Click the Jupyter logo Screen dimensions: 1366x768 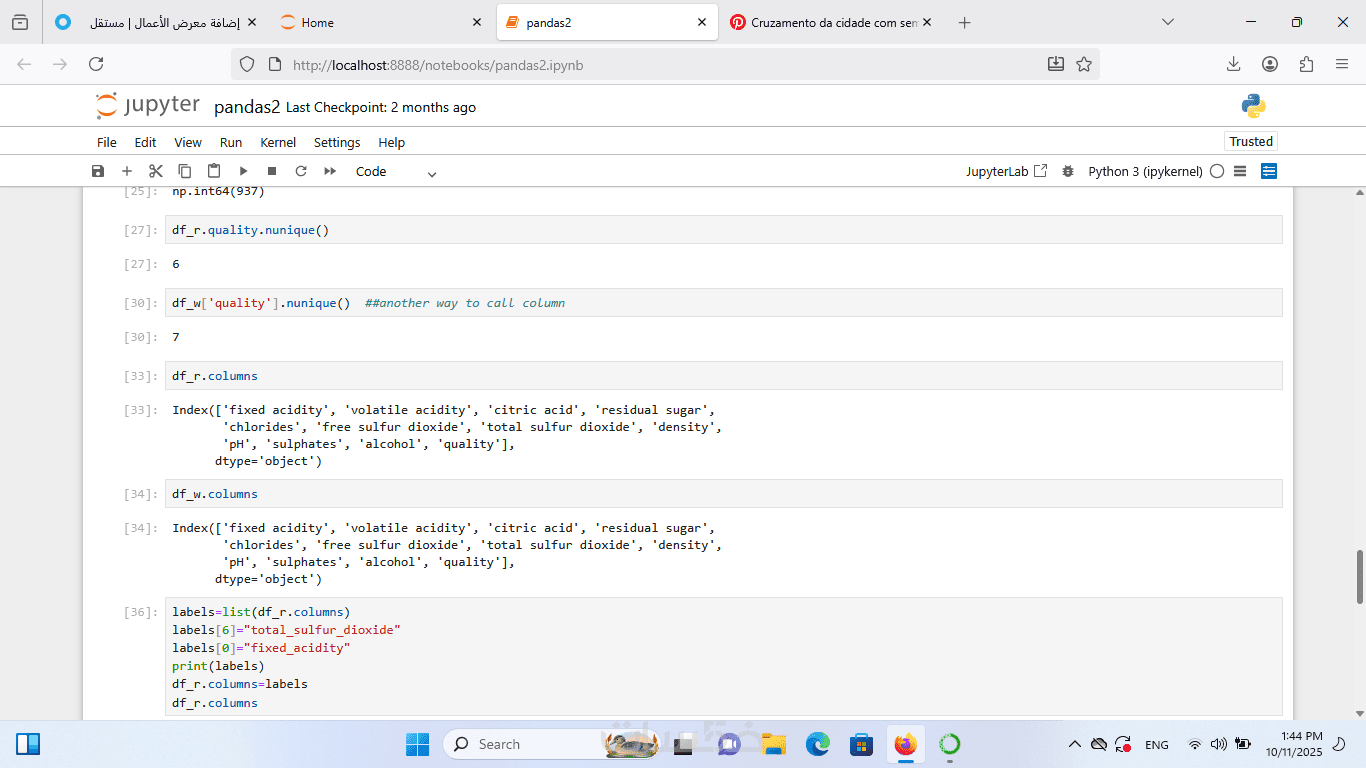[x=148, y=106]
